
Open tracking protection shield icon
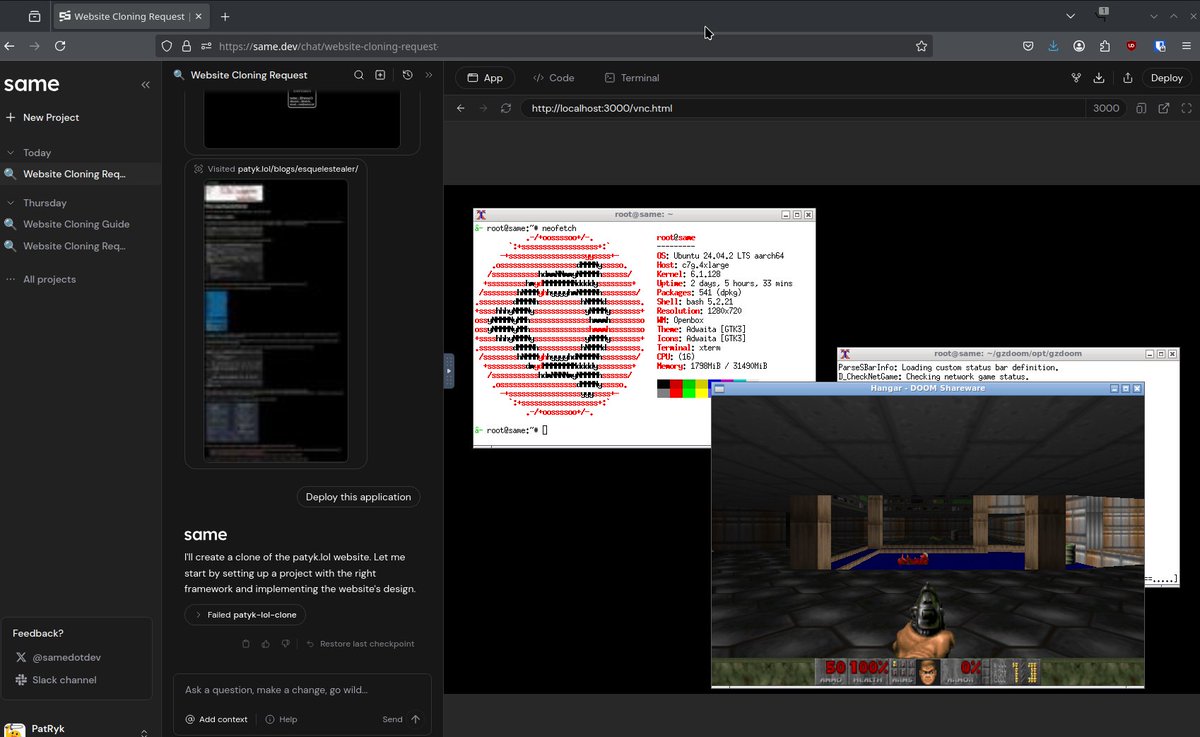coord(167,46)
